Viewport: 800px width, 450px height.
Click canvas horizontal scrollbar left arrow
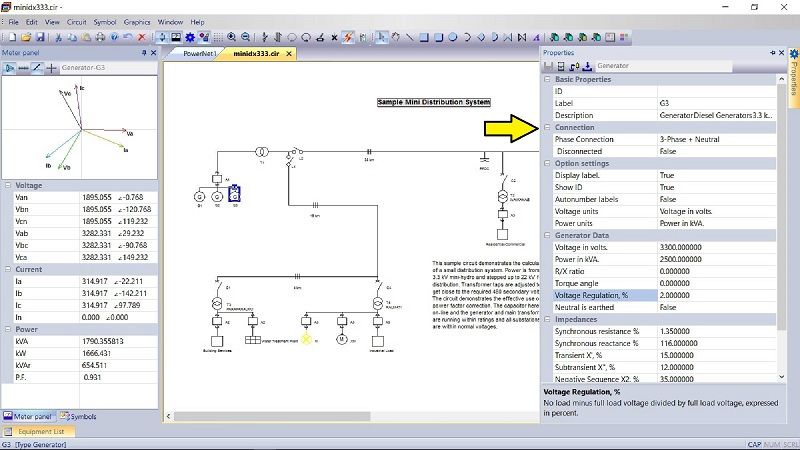168,416
